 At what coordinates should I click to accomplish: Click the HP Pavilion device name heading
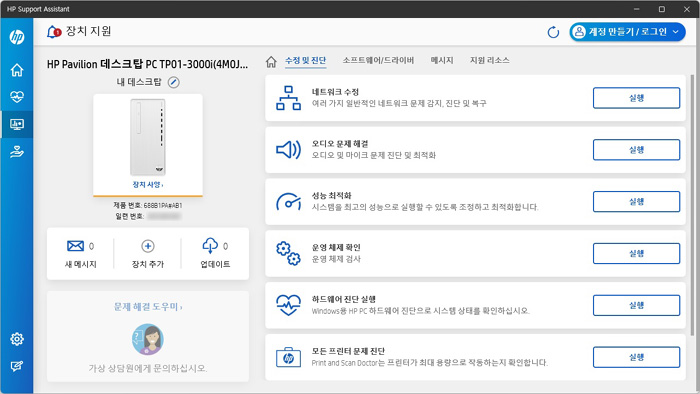(148, 64)
